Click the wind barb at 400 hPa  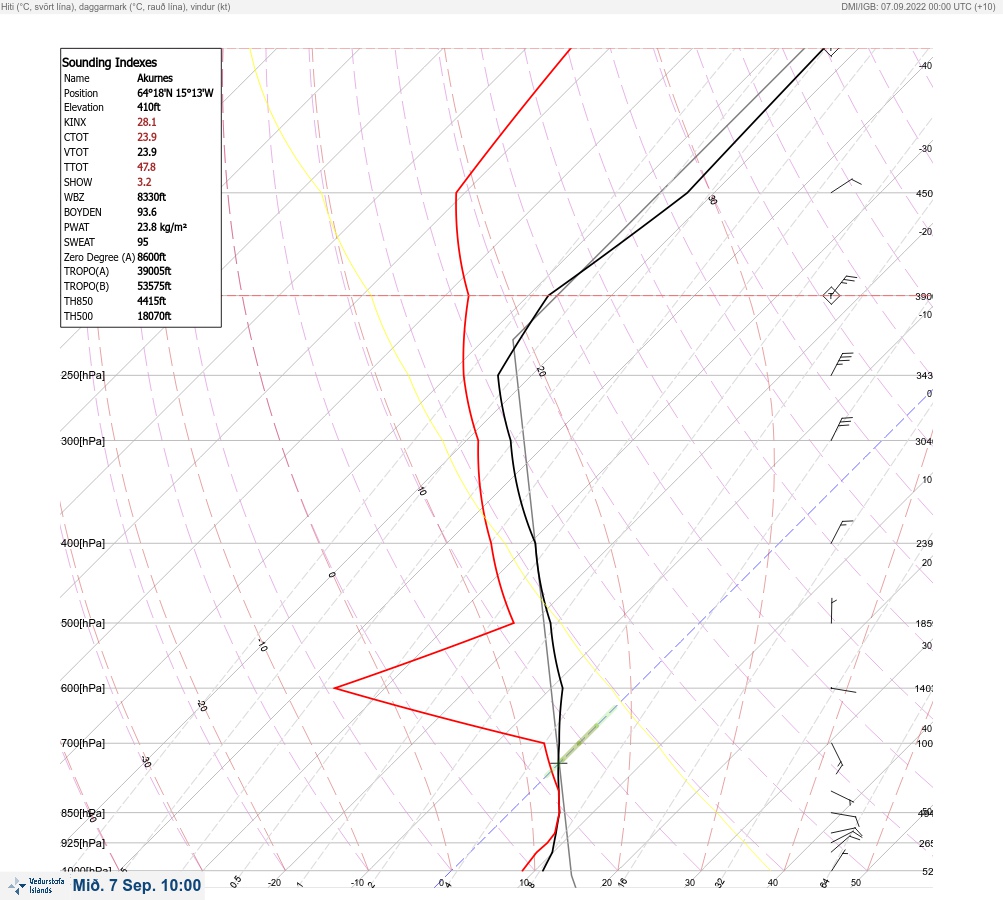[842, 532]
